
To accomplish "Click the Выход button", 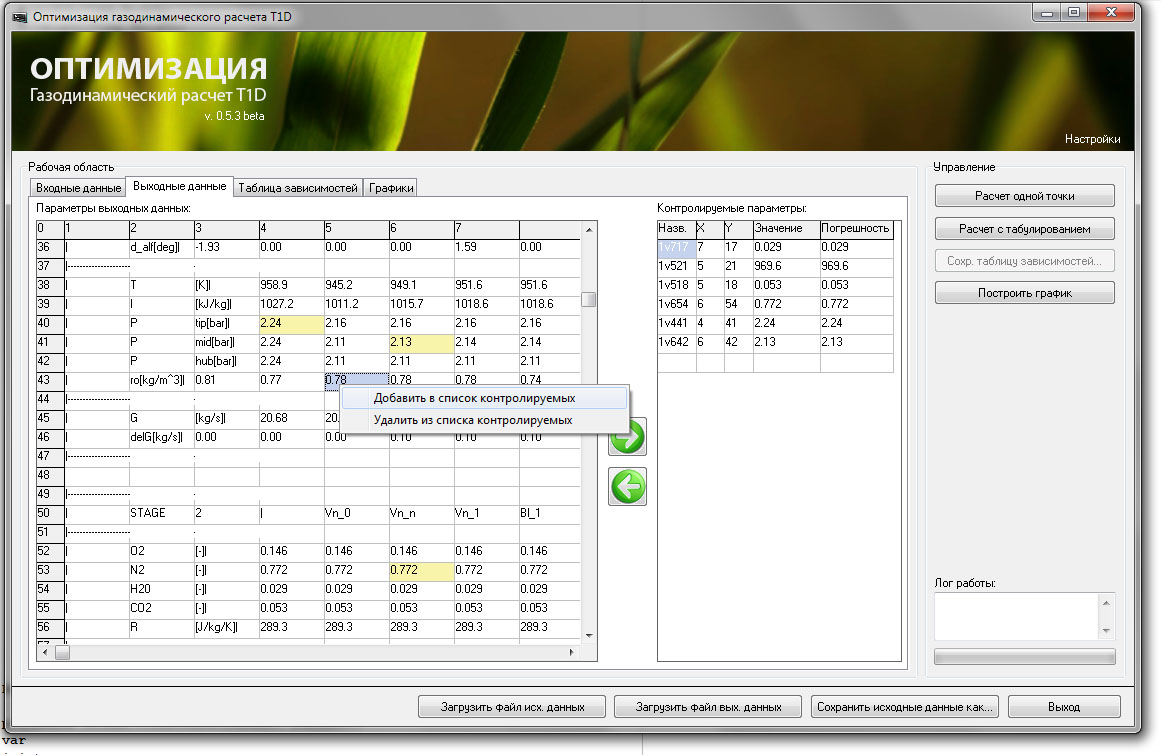I will click(1064, 707).
